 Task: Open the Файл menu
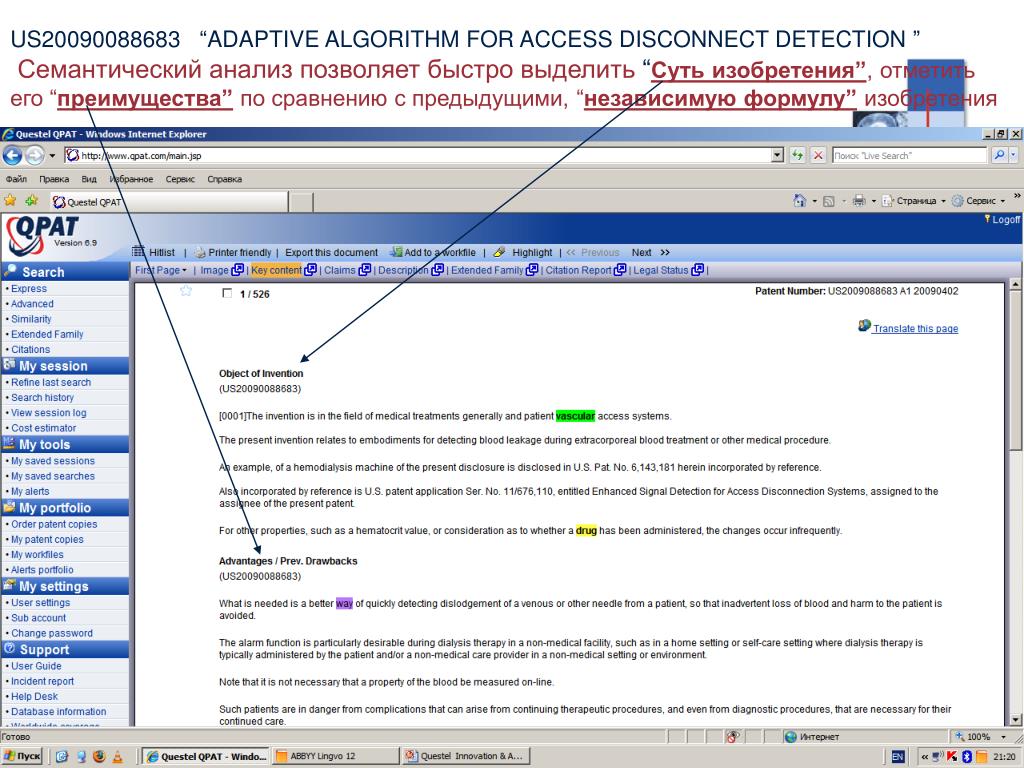click(16, 179)
